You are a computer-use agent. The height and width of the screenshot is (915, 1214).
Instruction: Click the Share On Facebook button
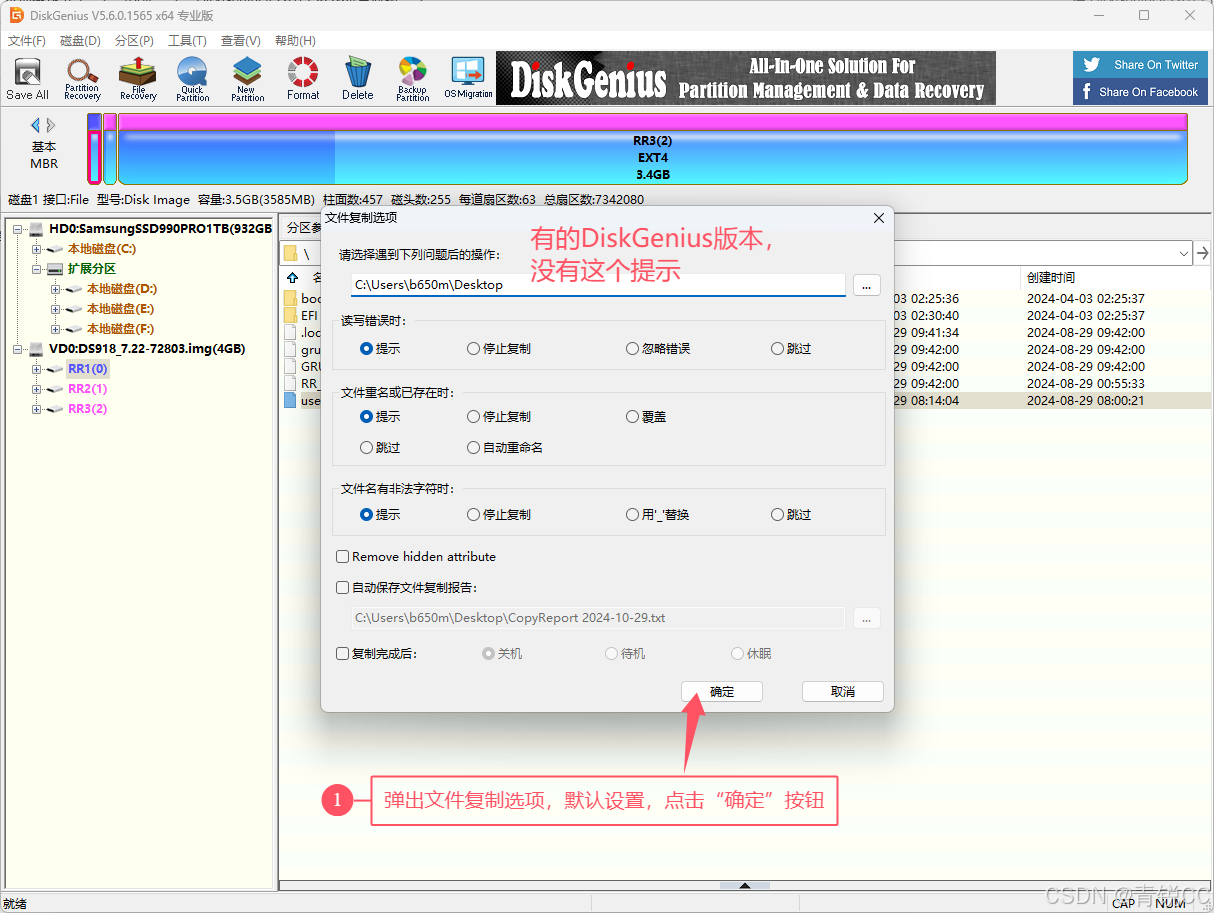pyautogui.click(x=1139, y=92)
